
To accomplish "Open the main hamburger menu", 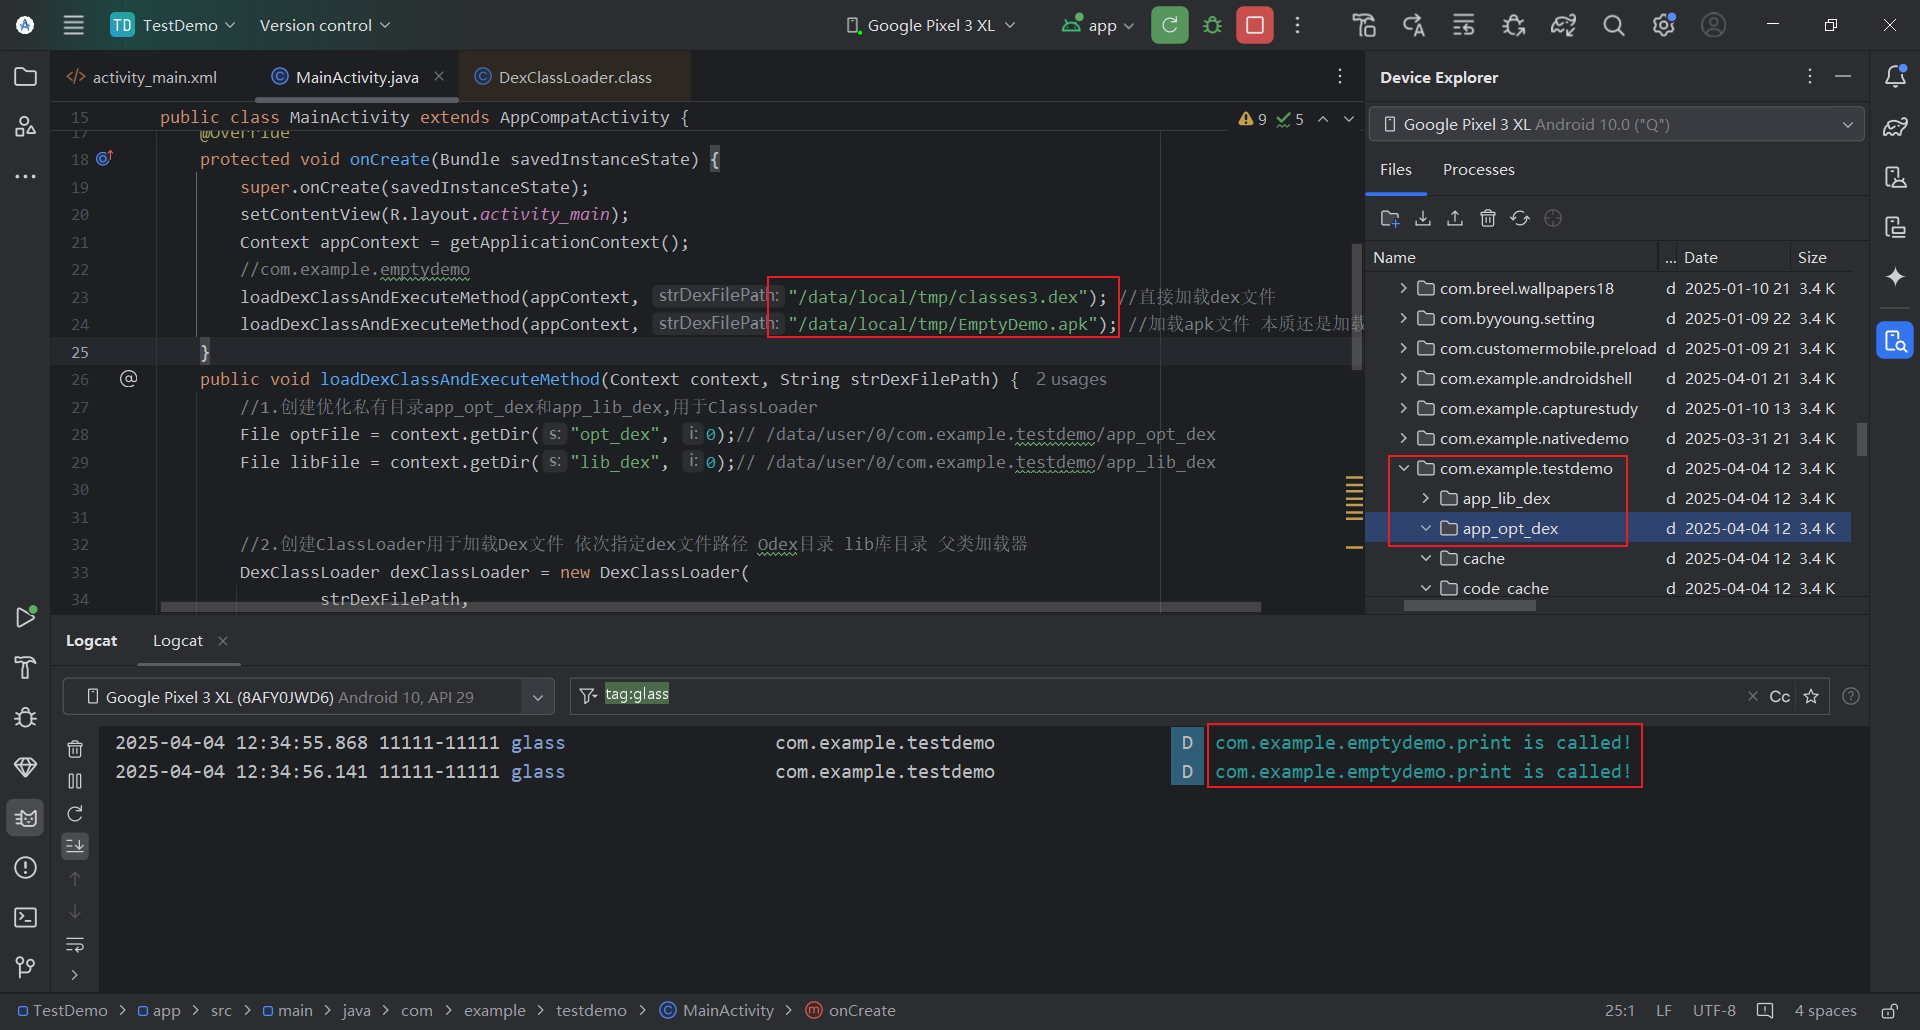I will 73,25.
